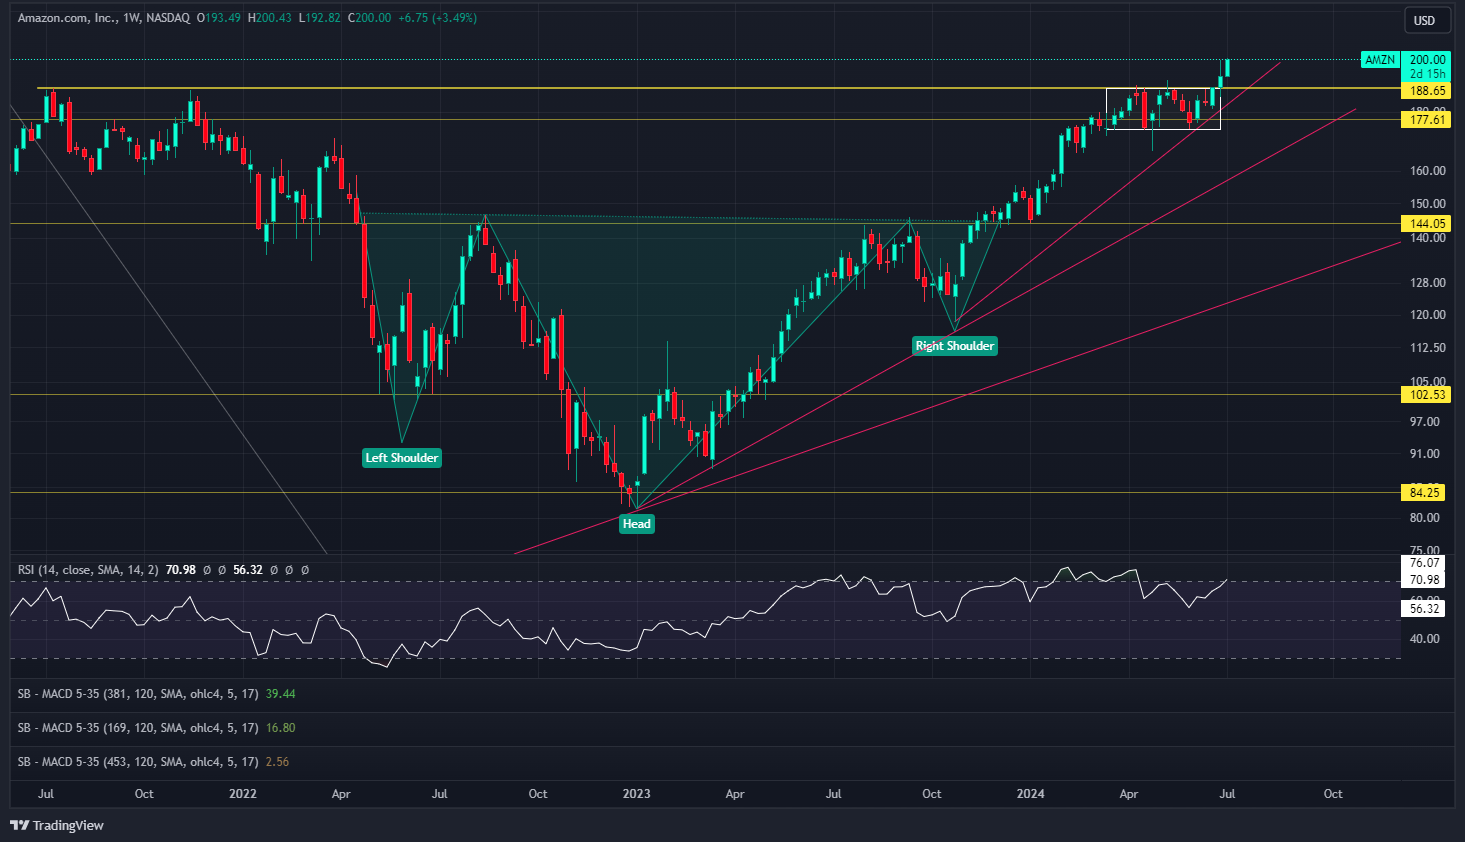Click the open value O193.49

tap(219, 18)
